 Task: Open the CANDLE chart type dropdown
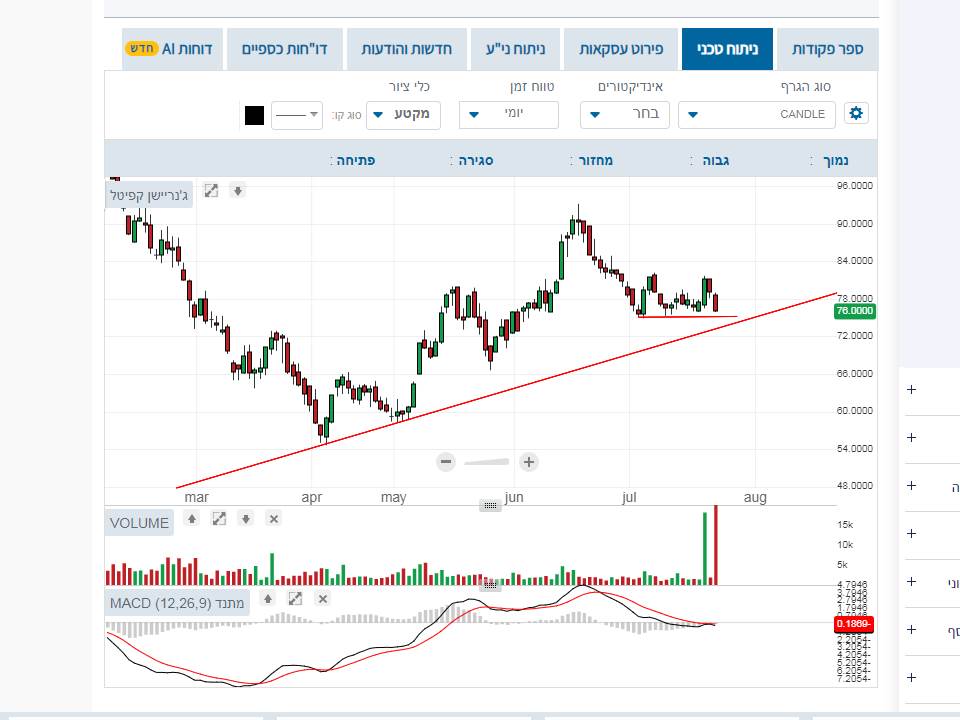[x=757, y=115]
